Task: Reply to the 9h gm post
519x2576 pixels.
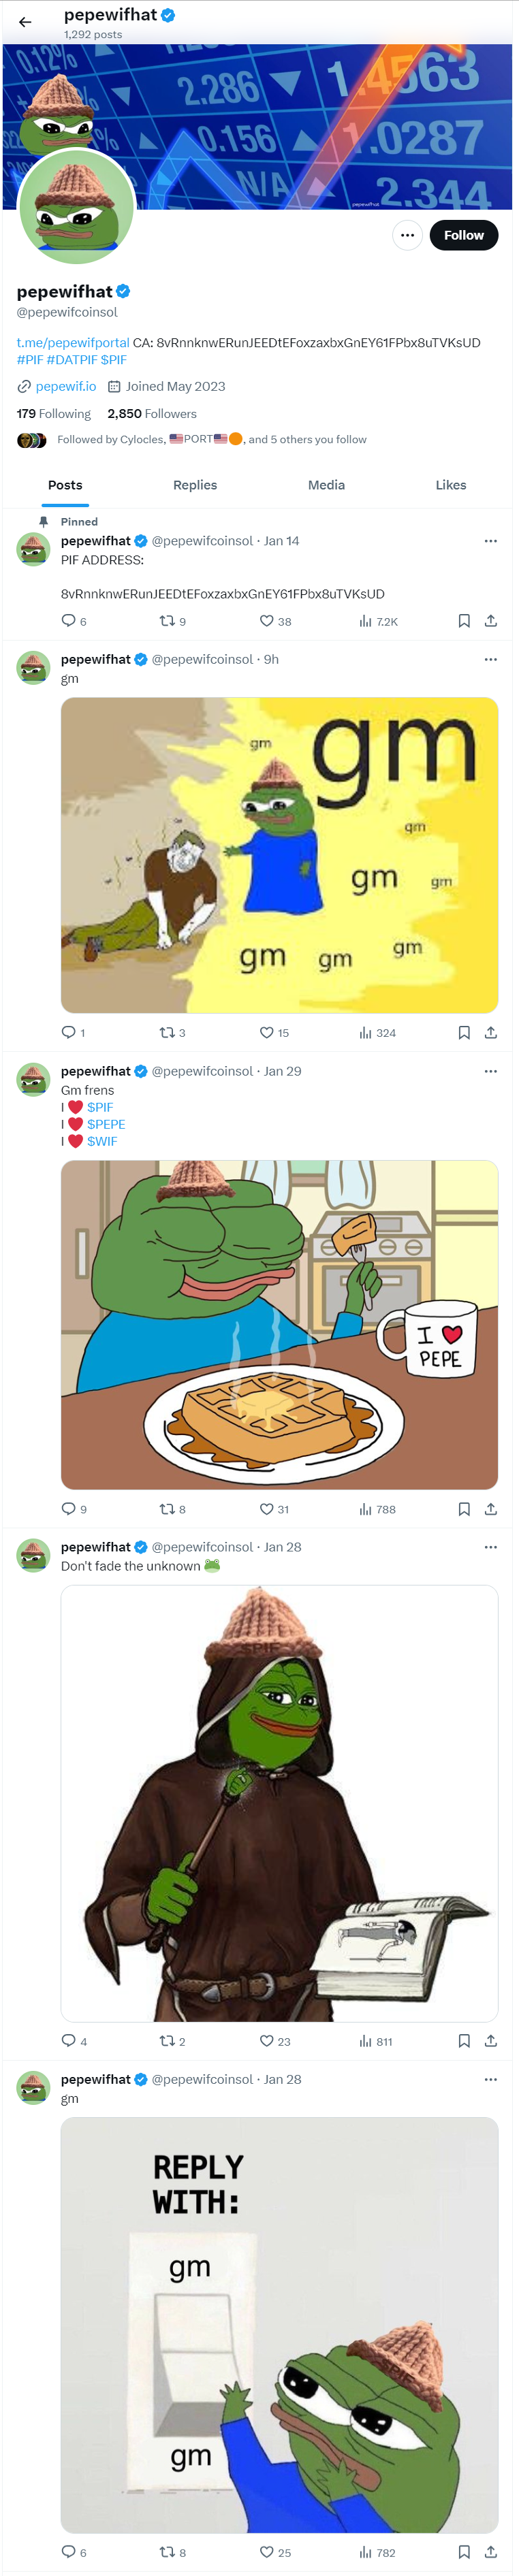Action: tap(68, 1032)
